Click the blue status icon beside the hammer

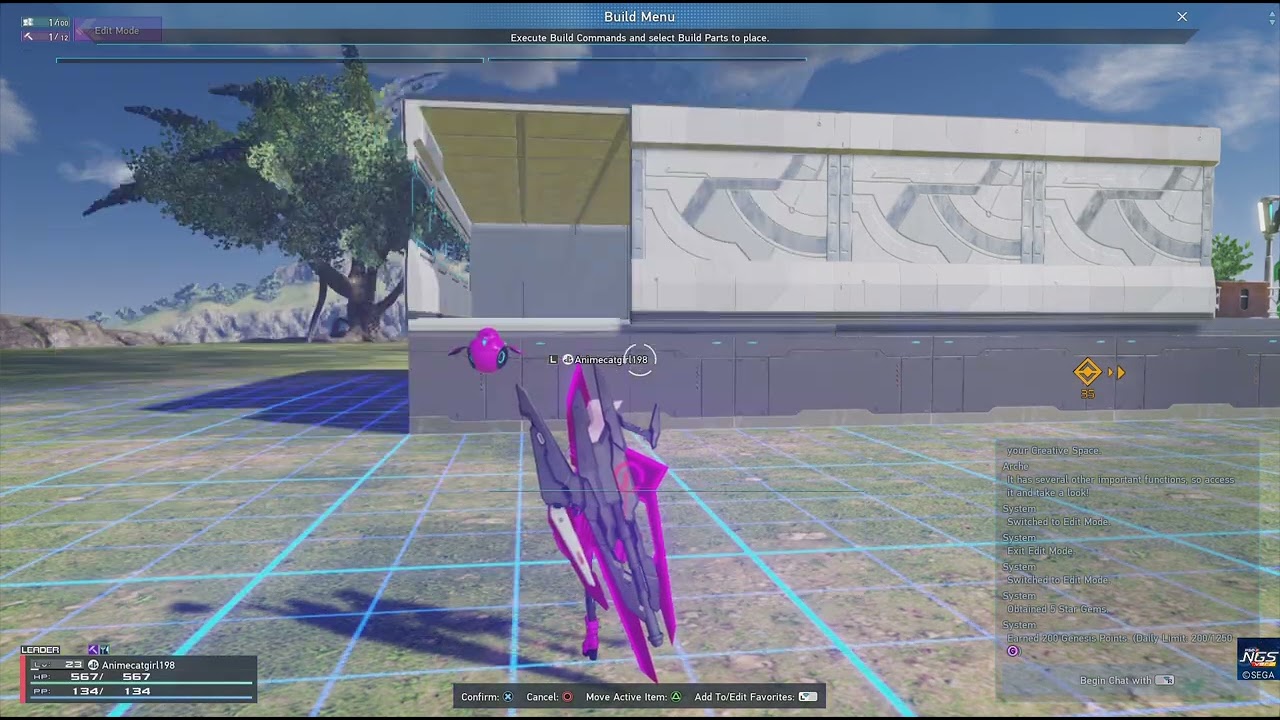(x=104, y=650)
